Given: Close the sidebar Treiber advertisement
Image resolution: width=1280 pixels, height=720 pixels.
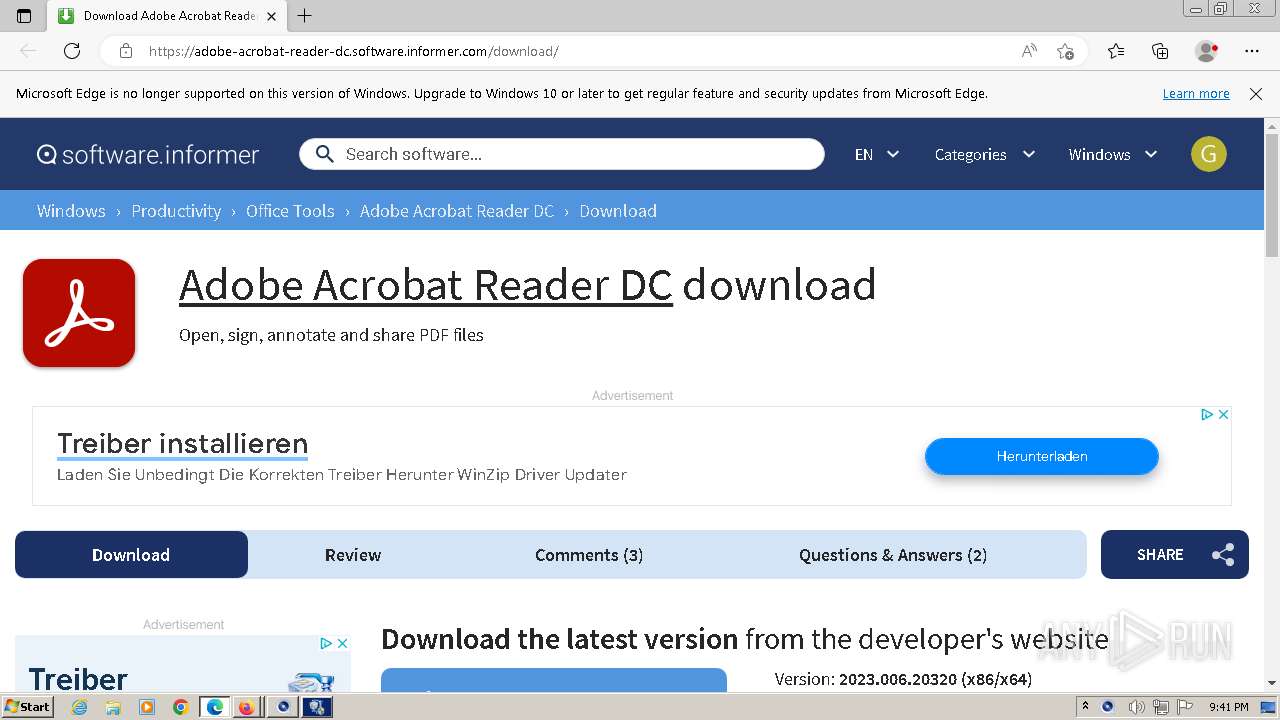Looking at the screenshot, I should click(342, 643).
